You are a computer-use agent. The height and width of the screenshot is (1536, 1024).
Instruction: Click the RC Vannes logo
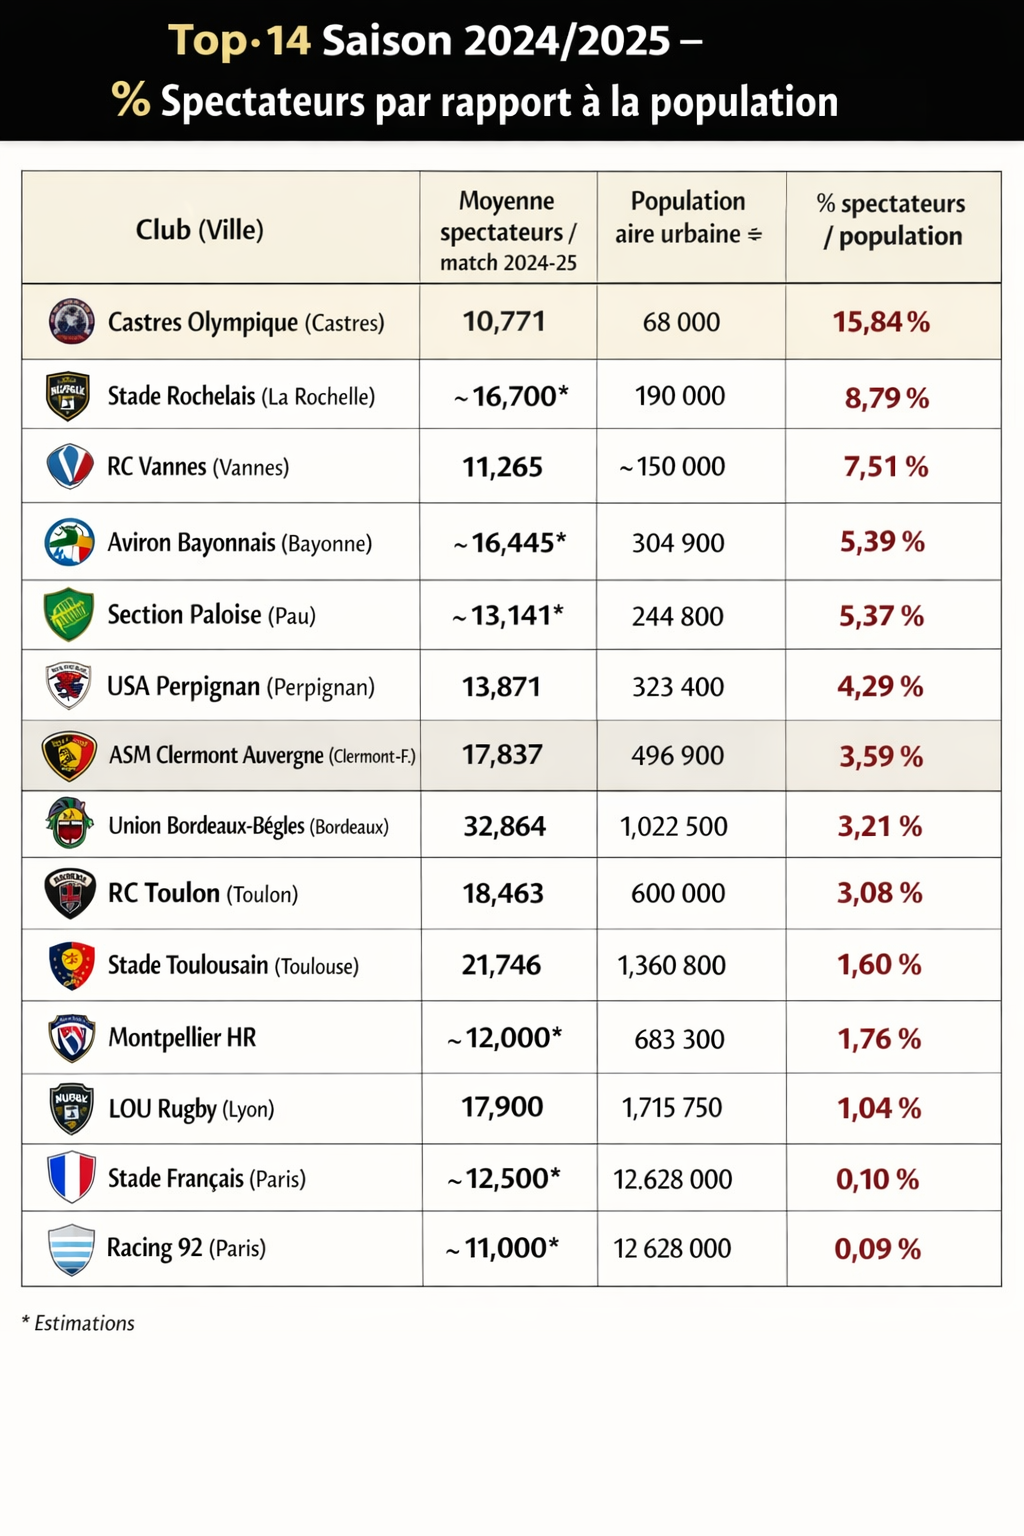tap(70, 466)
